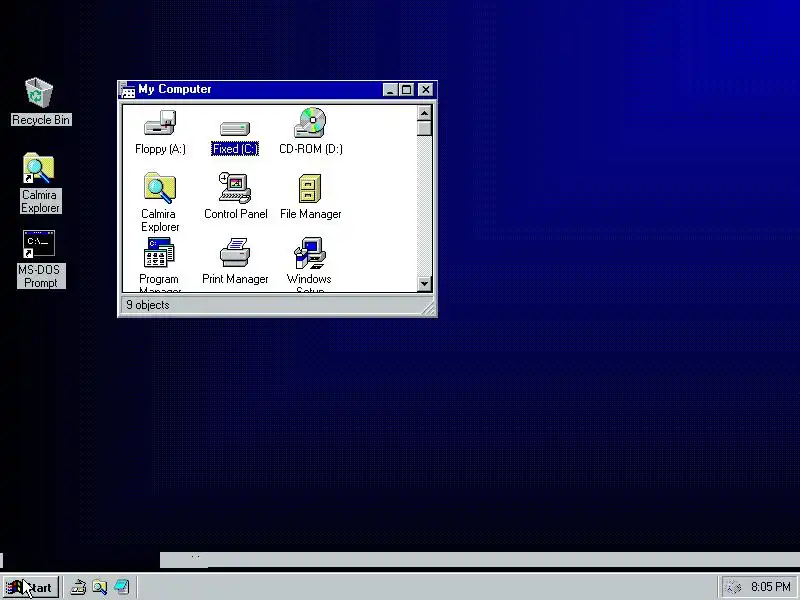Close the My Computer window
Screen dimensions: 800x600
(426, 90)
